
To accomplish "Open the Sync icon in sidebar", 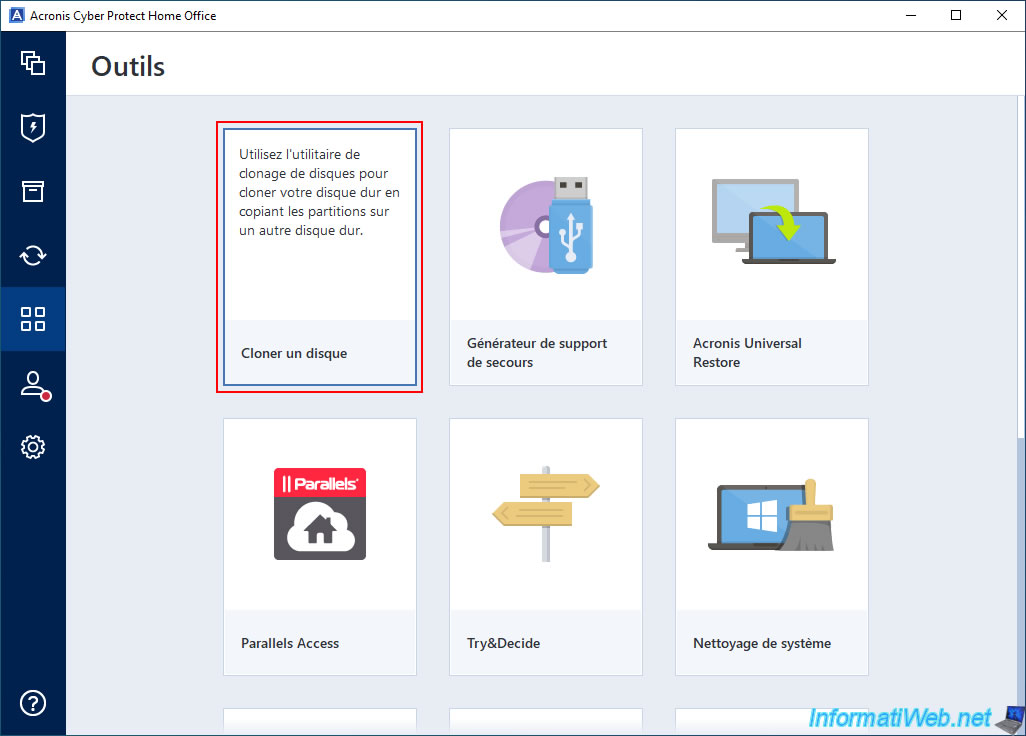I will pyautogui.click(x=33, y=255).
